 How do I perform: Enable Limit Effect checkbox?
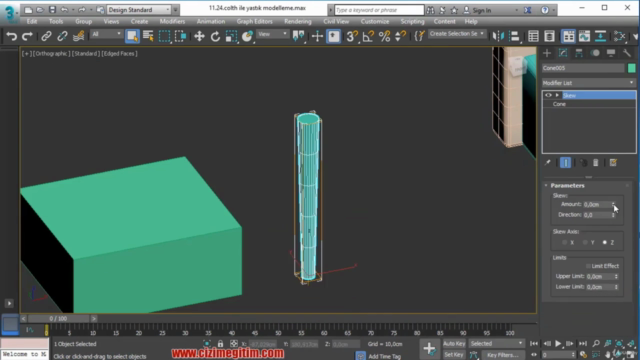click(588, 266)
